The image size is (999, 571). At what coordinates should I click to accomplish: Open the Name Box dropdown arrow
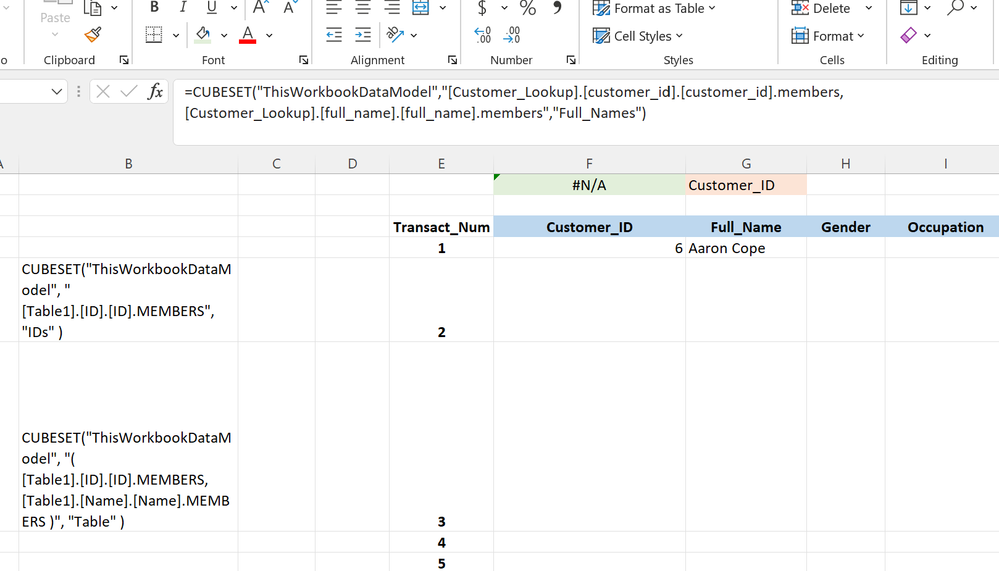pyautogui.click(x=57, y=92)
